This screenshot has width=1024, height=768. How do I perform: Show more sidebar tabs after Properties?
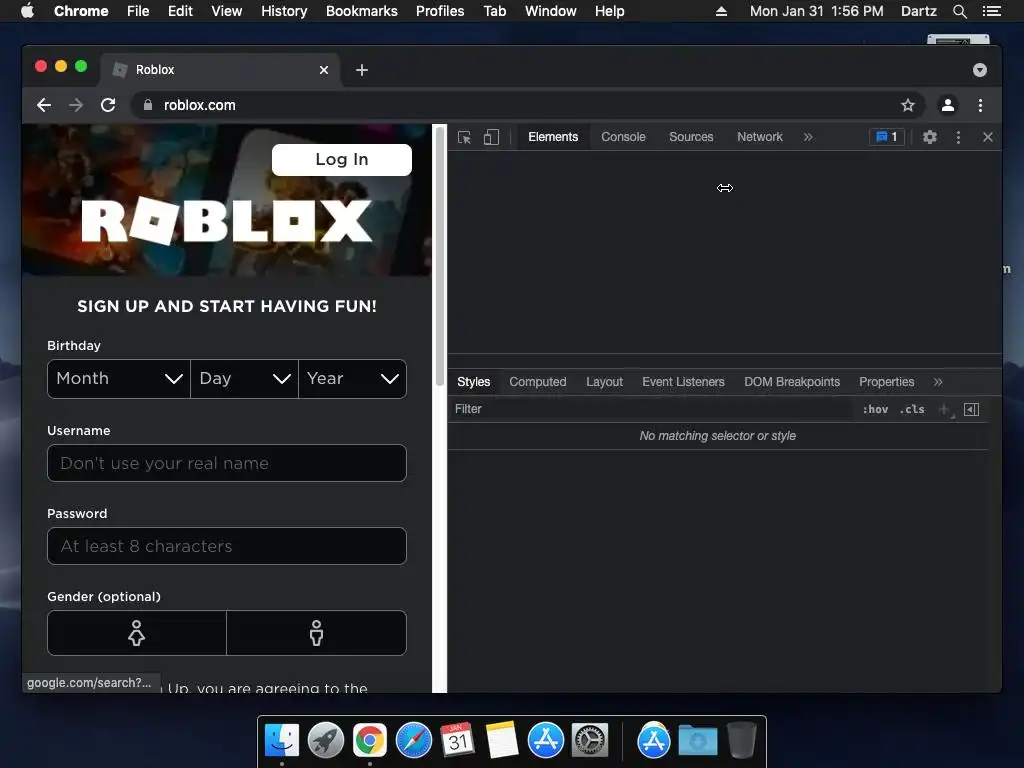coord(938,382)
